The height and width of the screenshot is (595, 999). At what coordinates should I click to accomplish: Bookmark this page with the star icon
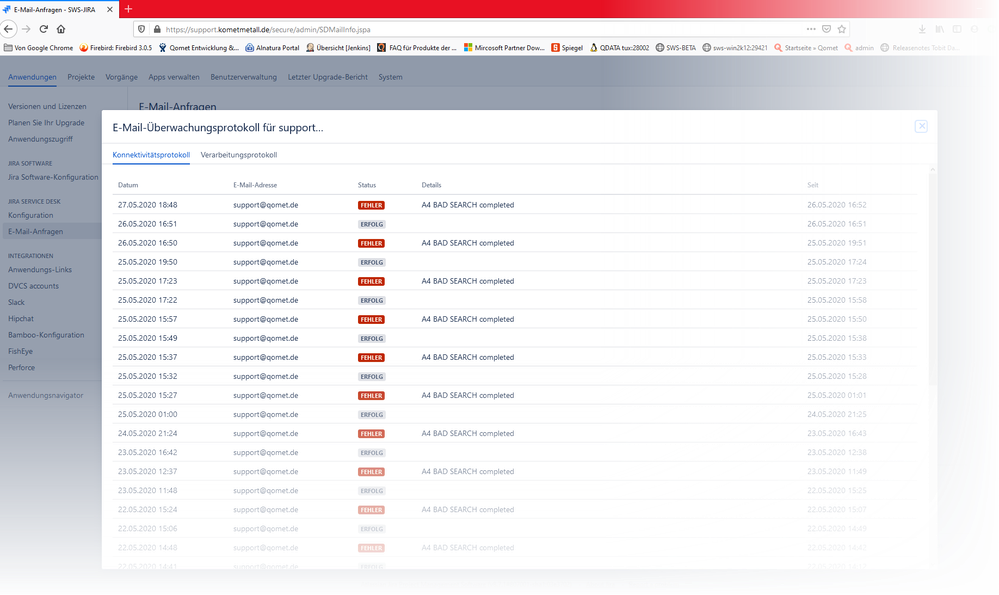coord(842,29)
